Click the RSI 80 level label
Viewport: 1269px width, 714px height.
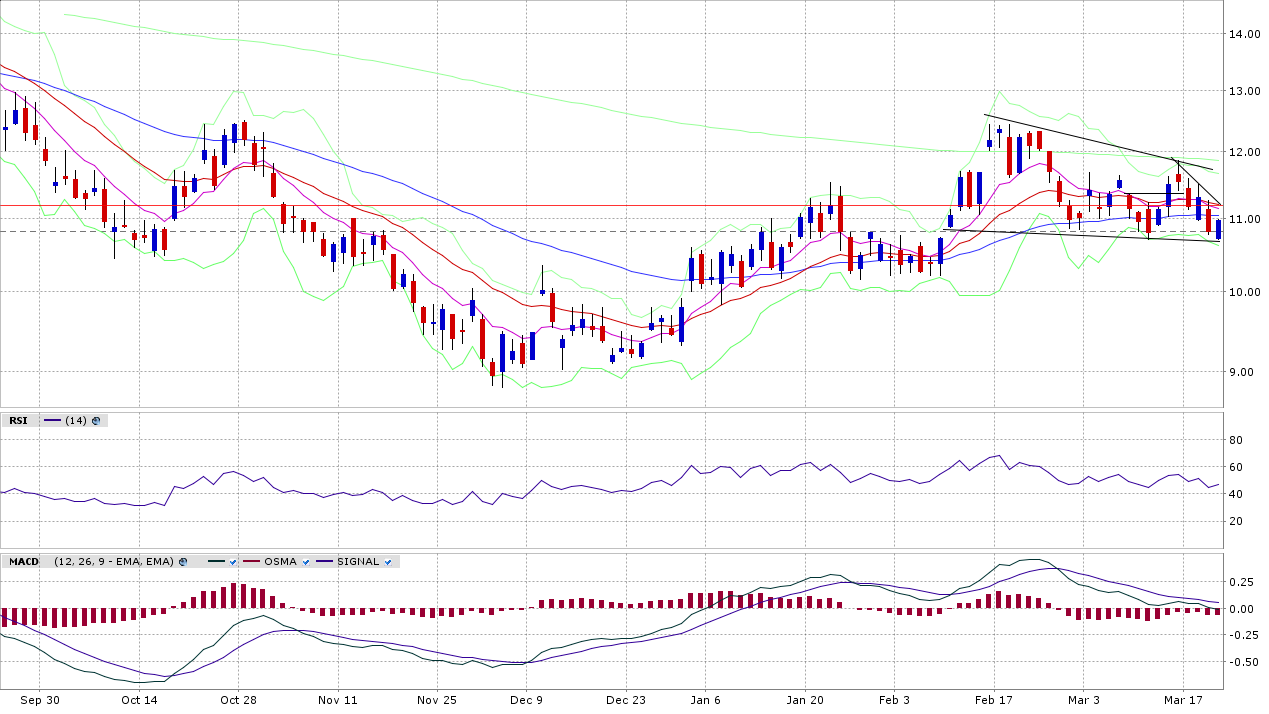(1236, 440)
